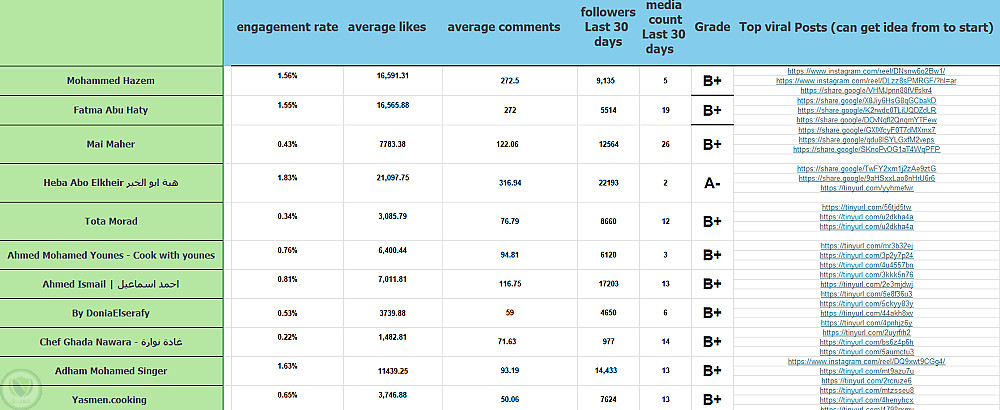Select the media count cell '26'
The width and height of the screenshot is (1000, 410).
[666, 144]
